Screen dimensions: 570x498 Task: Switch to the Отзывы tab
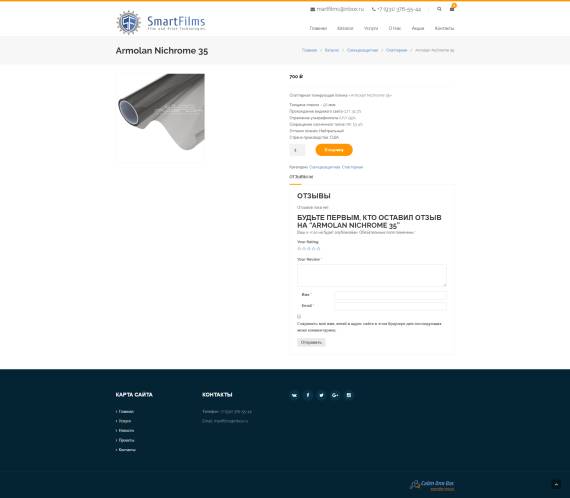(301, 177)
